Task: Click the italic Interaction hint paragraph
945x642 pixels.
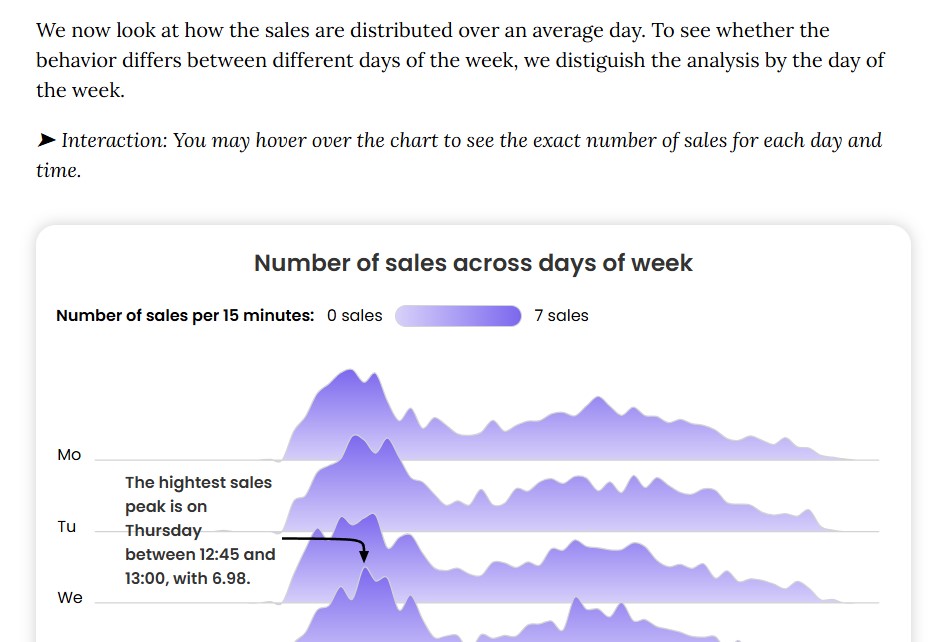Action: tap(459, 155)
